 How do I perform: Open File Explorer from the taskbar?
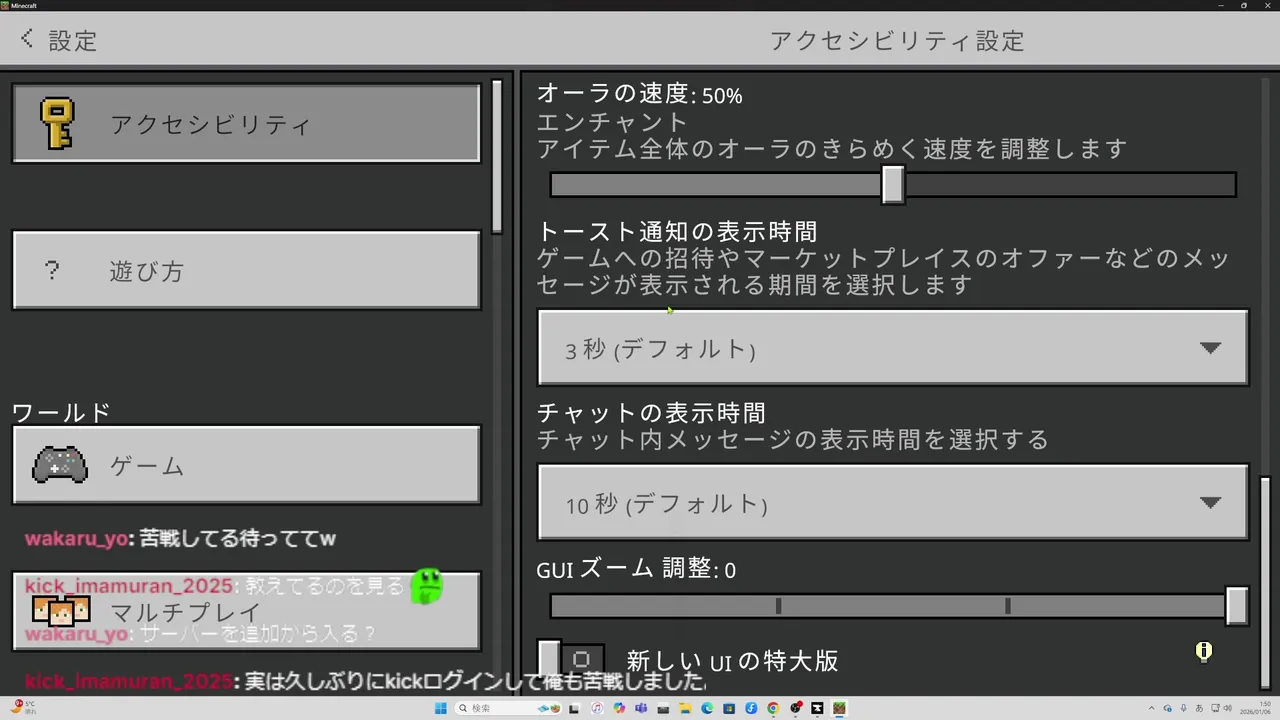pyautogui.click(x=685, y=708)
